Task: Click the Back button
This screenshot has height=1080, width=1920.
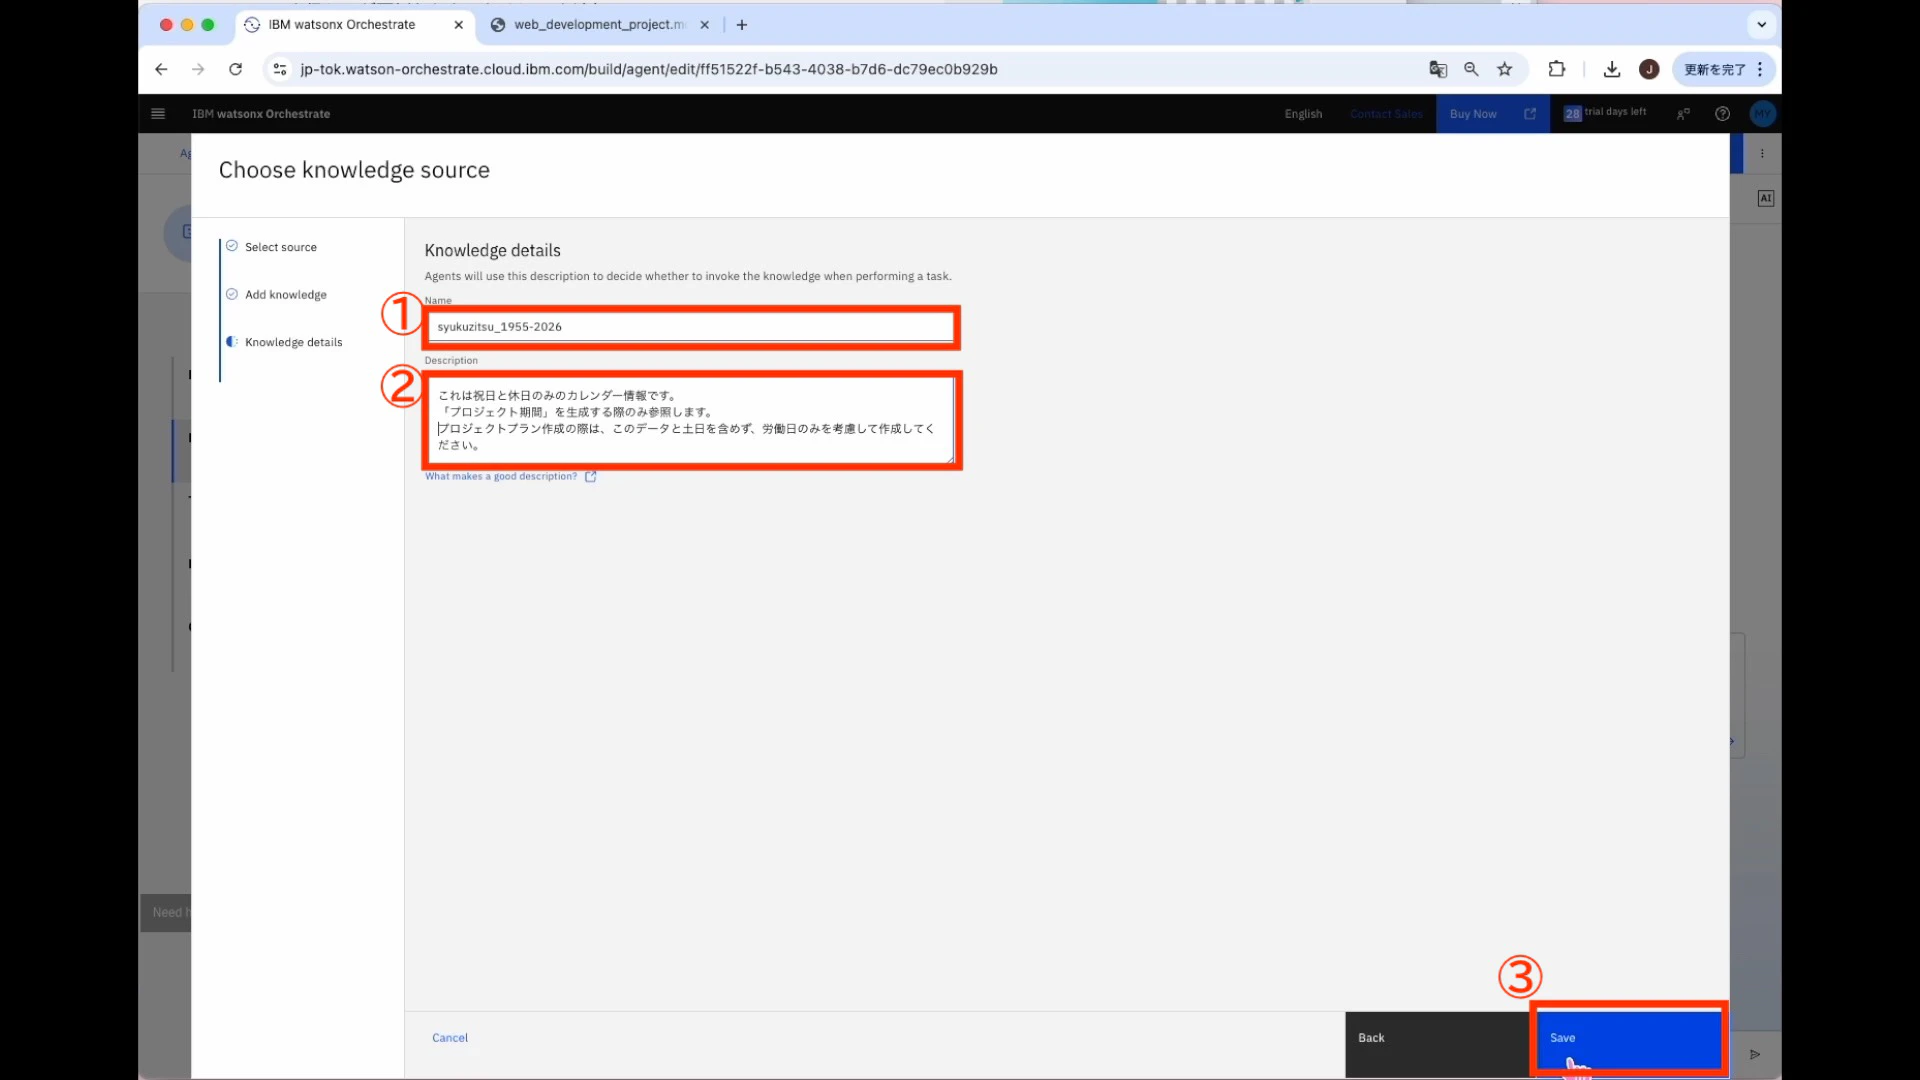Action: (1438, 1038)
